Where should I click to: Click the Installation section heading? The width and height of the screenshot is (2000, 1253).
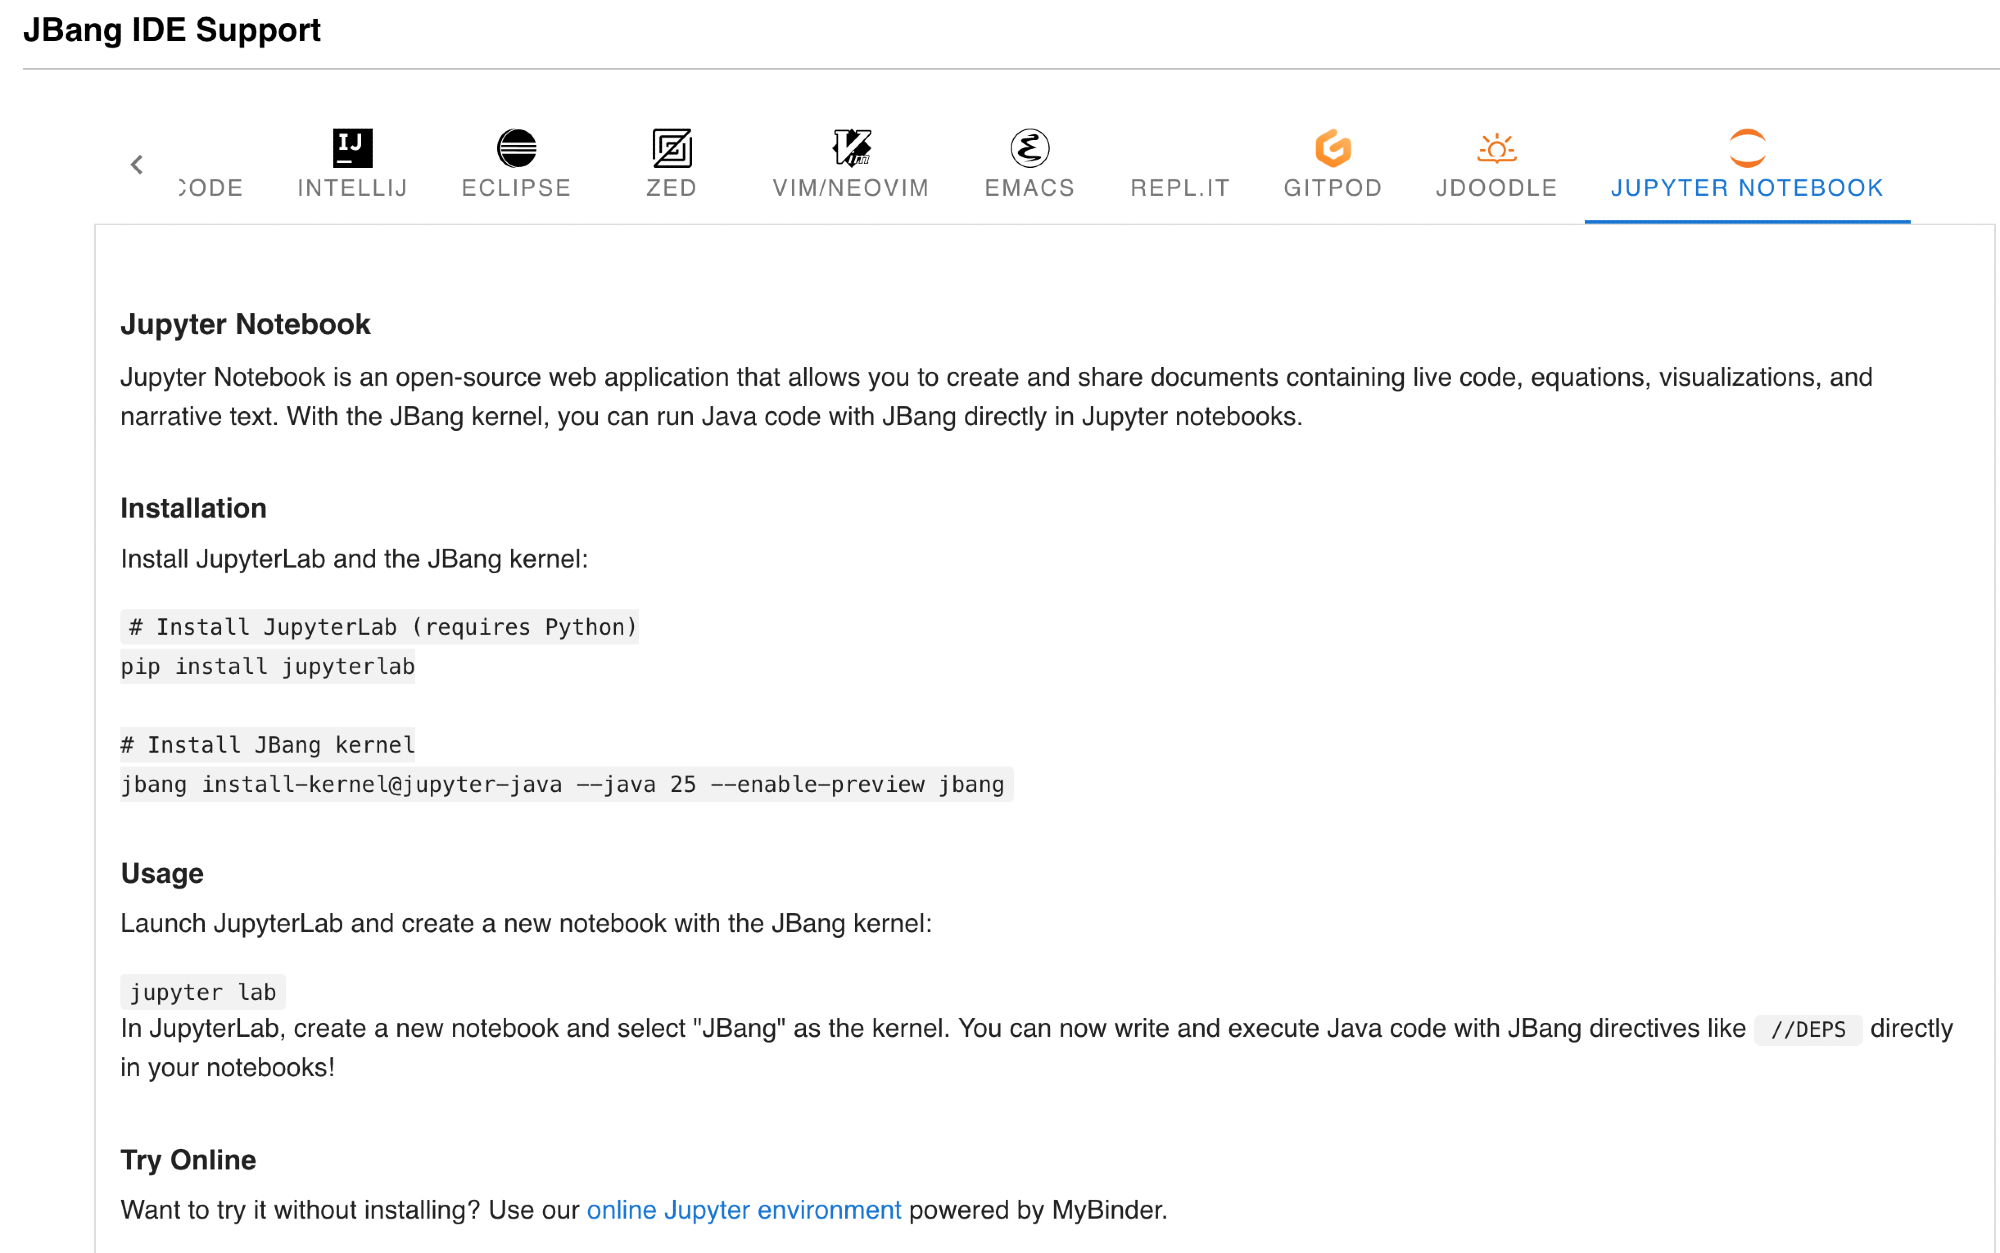tap(193, 508)
